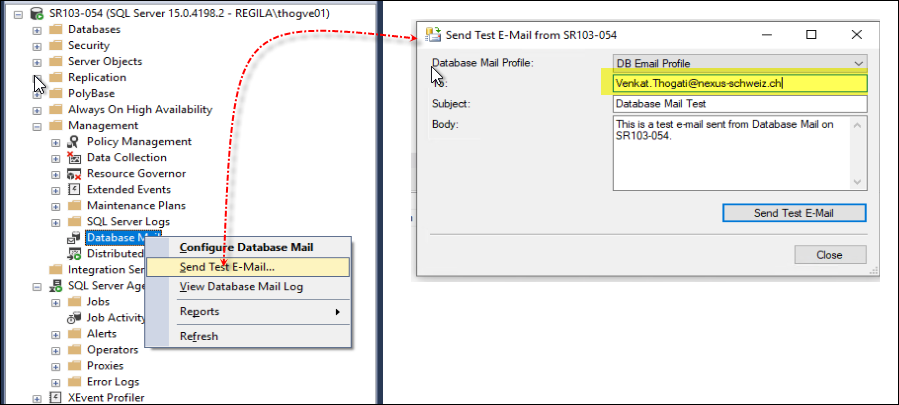The image size is (899, 405).
Task: Expand the Extended Events node
Action: [55, 190]
